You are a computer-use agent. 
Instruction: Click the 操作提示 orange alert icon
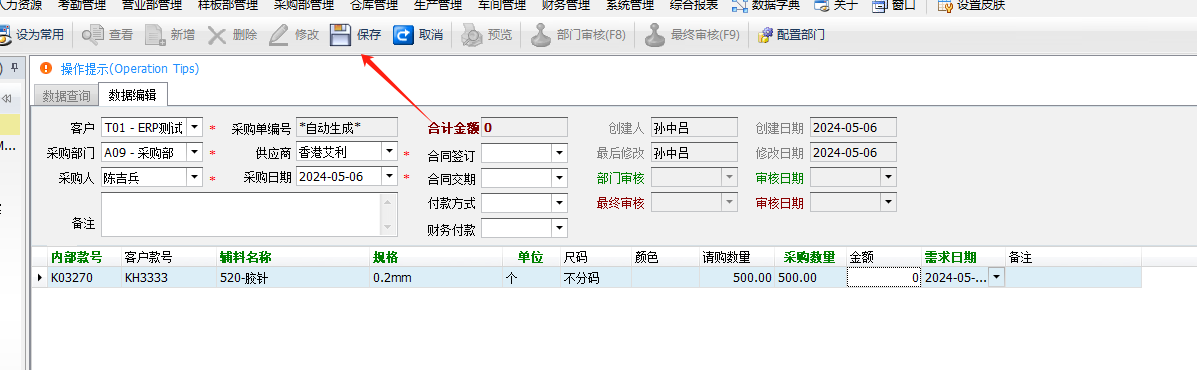46,69
